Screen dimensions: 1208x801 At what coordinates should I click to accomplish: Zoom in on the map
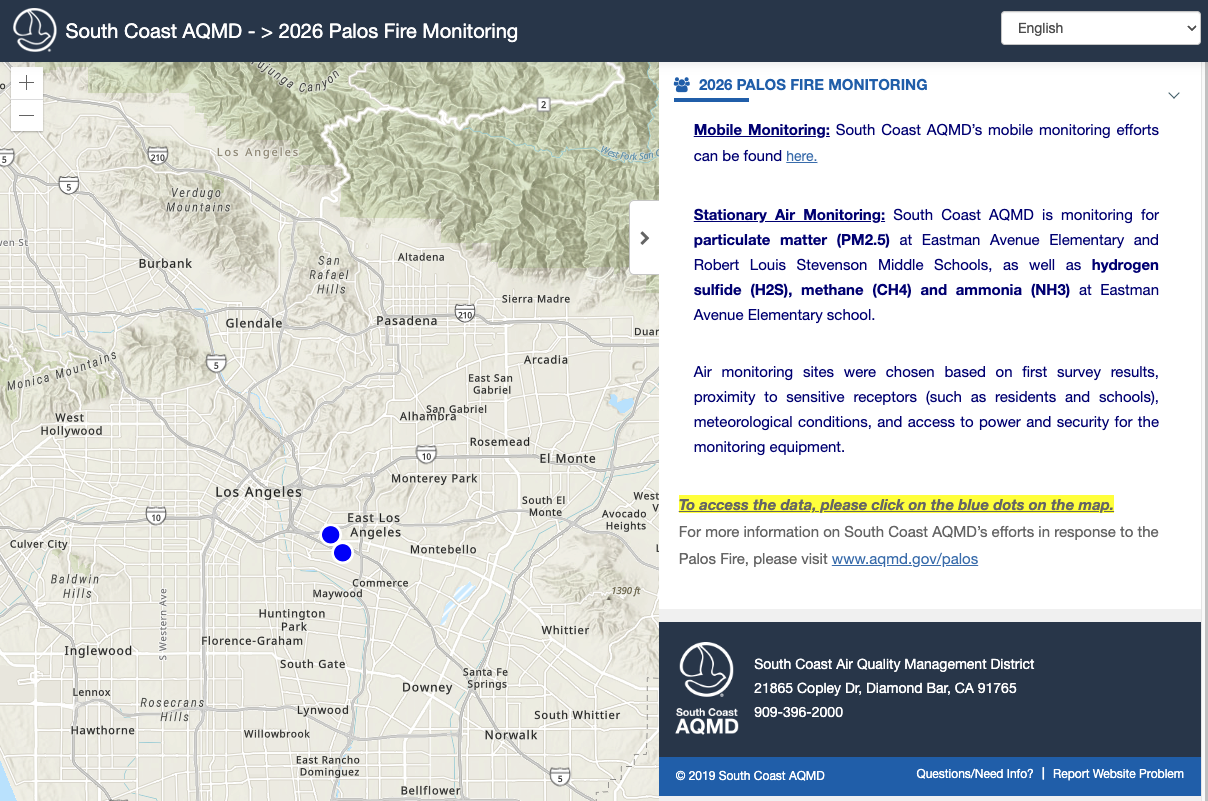tap(27, 83)
